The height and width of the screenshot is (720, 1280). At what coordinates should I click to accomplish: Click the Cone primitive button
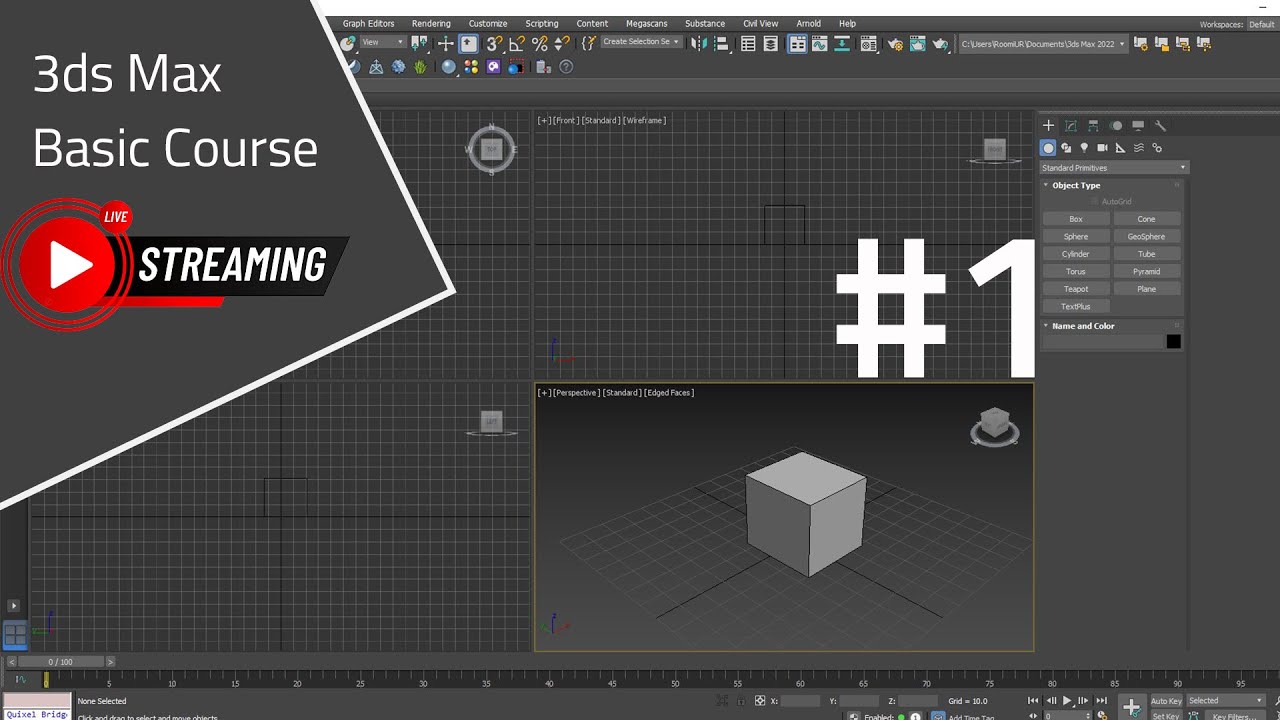1147,219
